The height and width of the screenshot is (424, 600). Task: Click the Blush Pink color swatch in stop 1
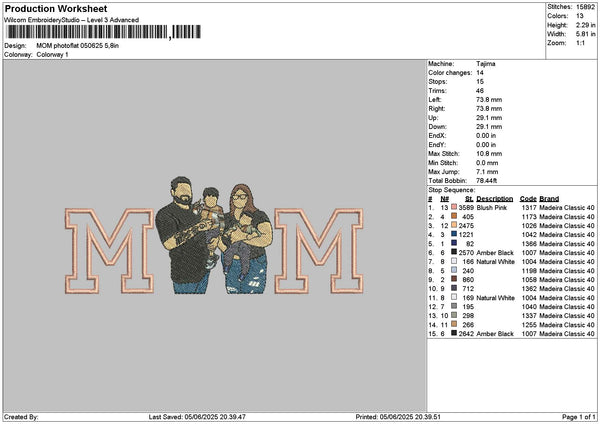[454, 207]
